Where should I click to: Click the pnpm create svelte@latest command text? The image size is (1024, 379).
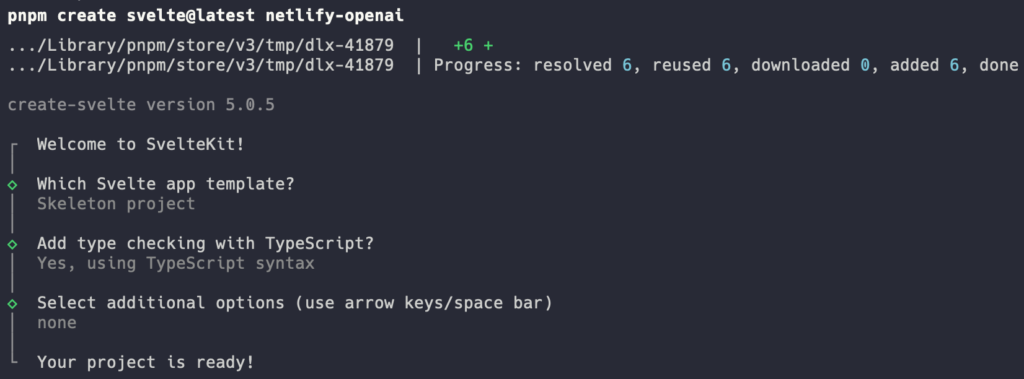(131, 16)
